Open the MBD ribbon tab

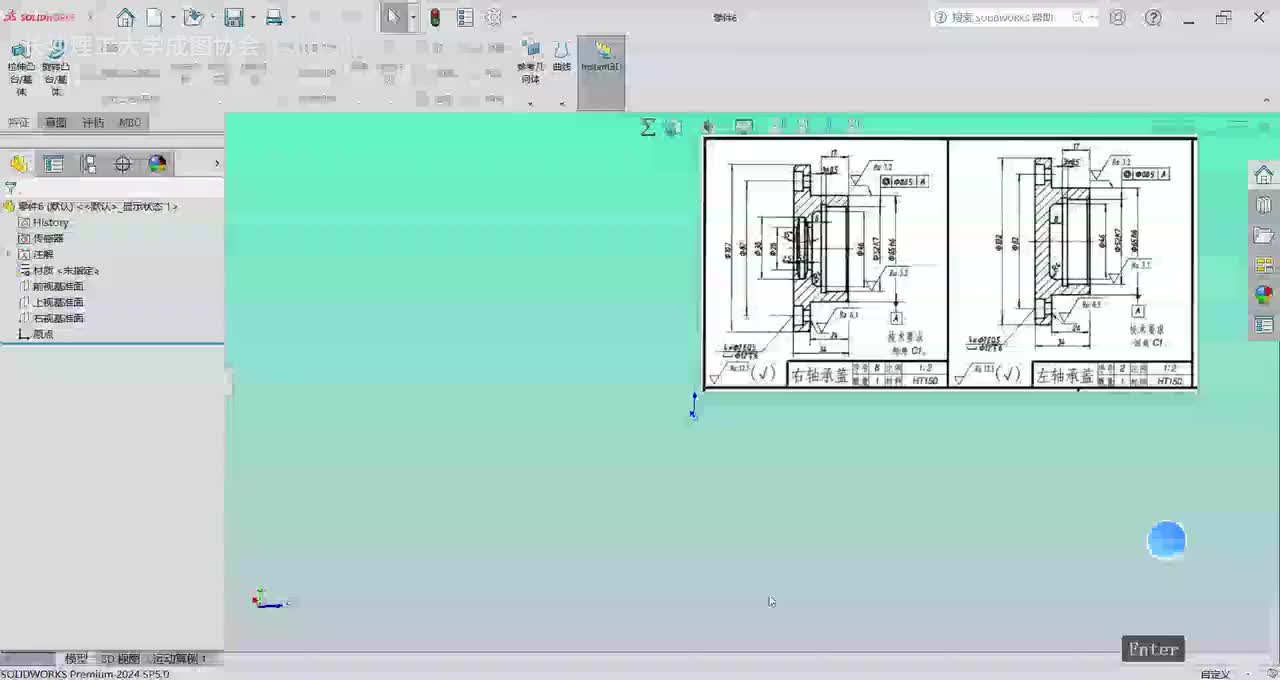130,122
